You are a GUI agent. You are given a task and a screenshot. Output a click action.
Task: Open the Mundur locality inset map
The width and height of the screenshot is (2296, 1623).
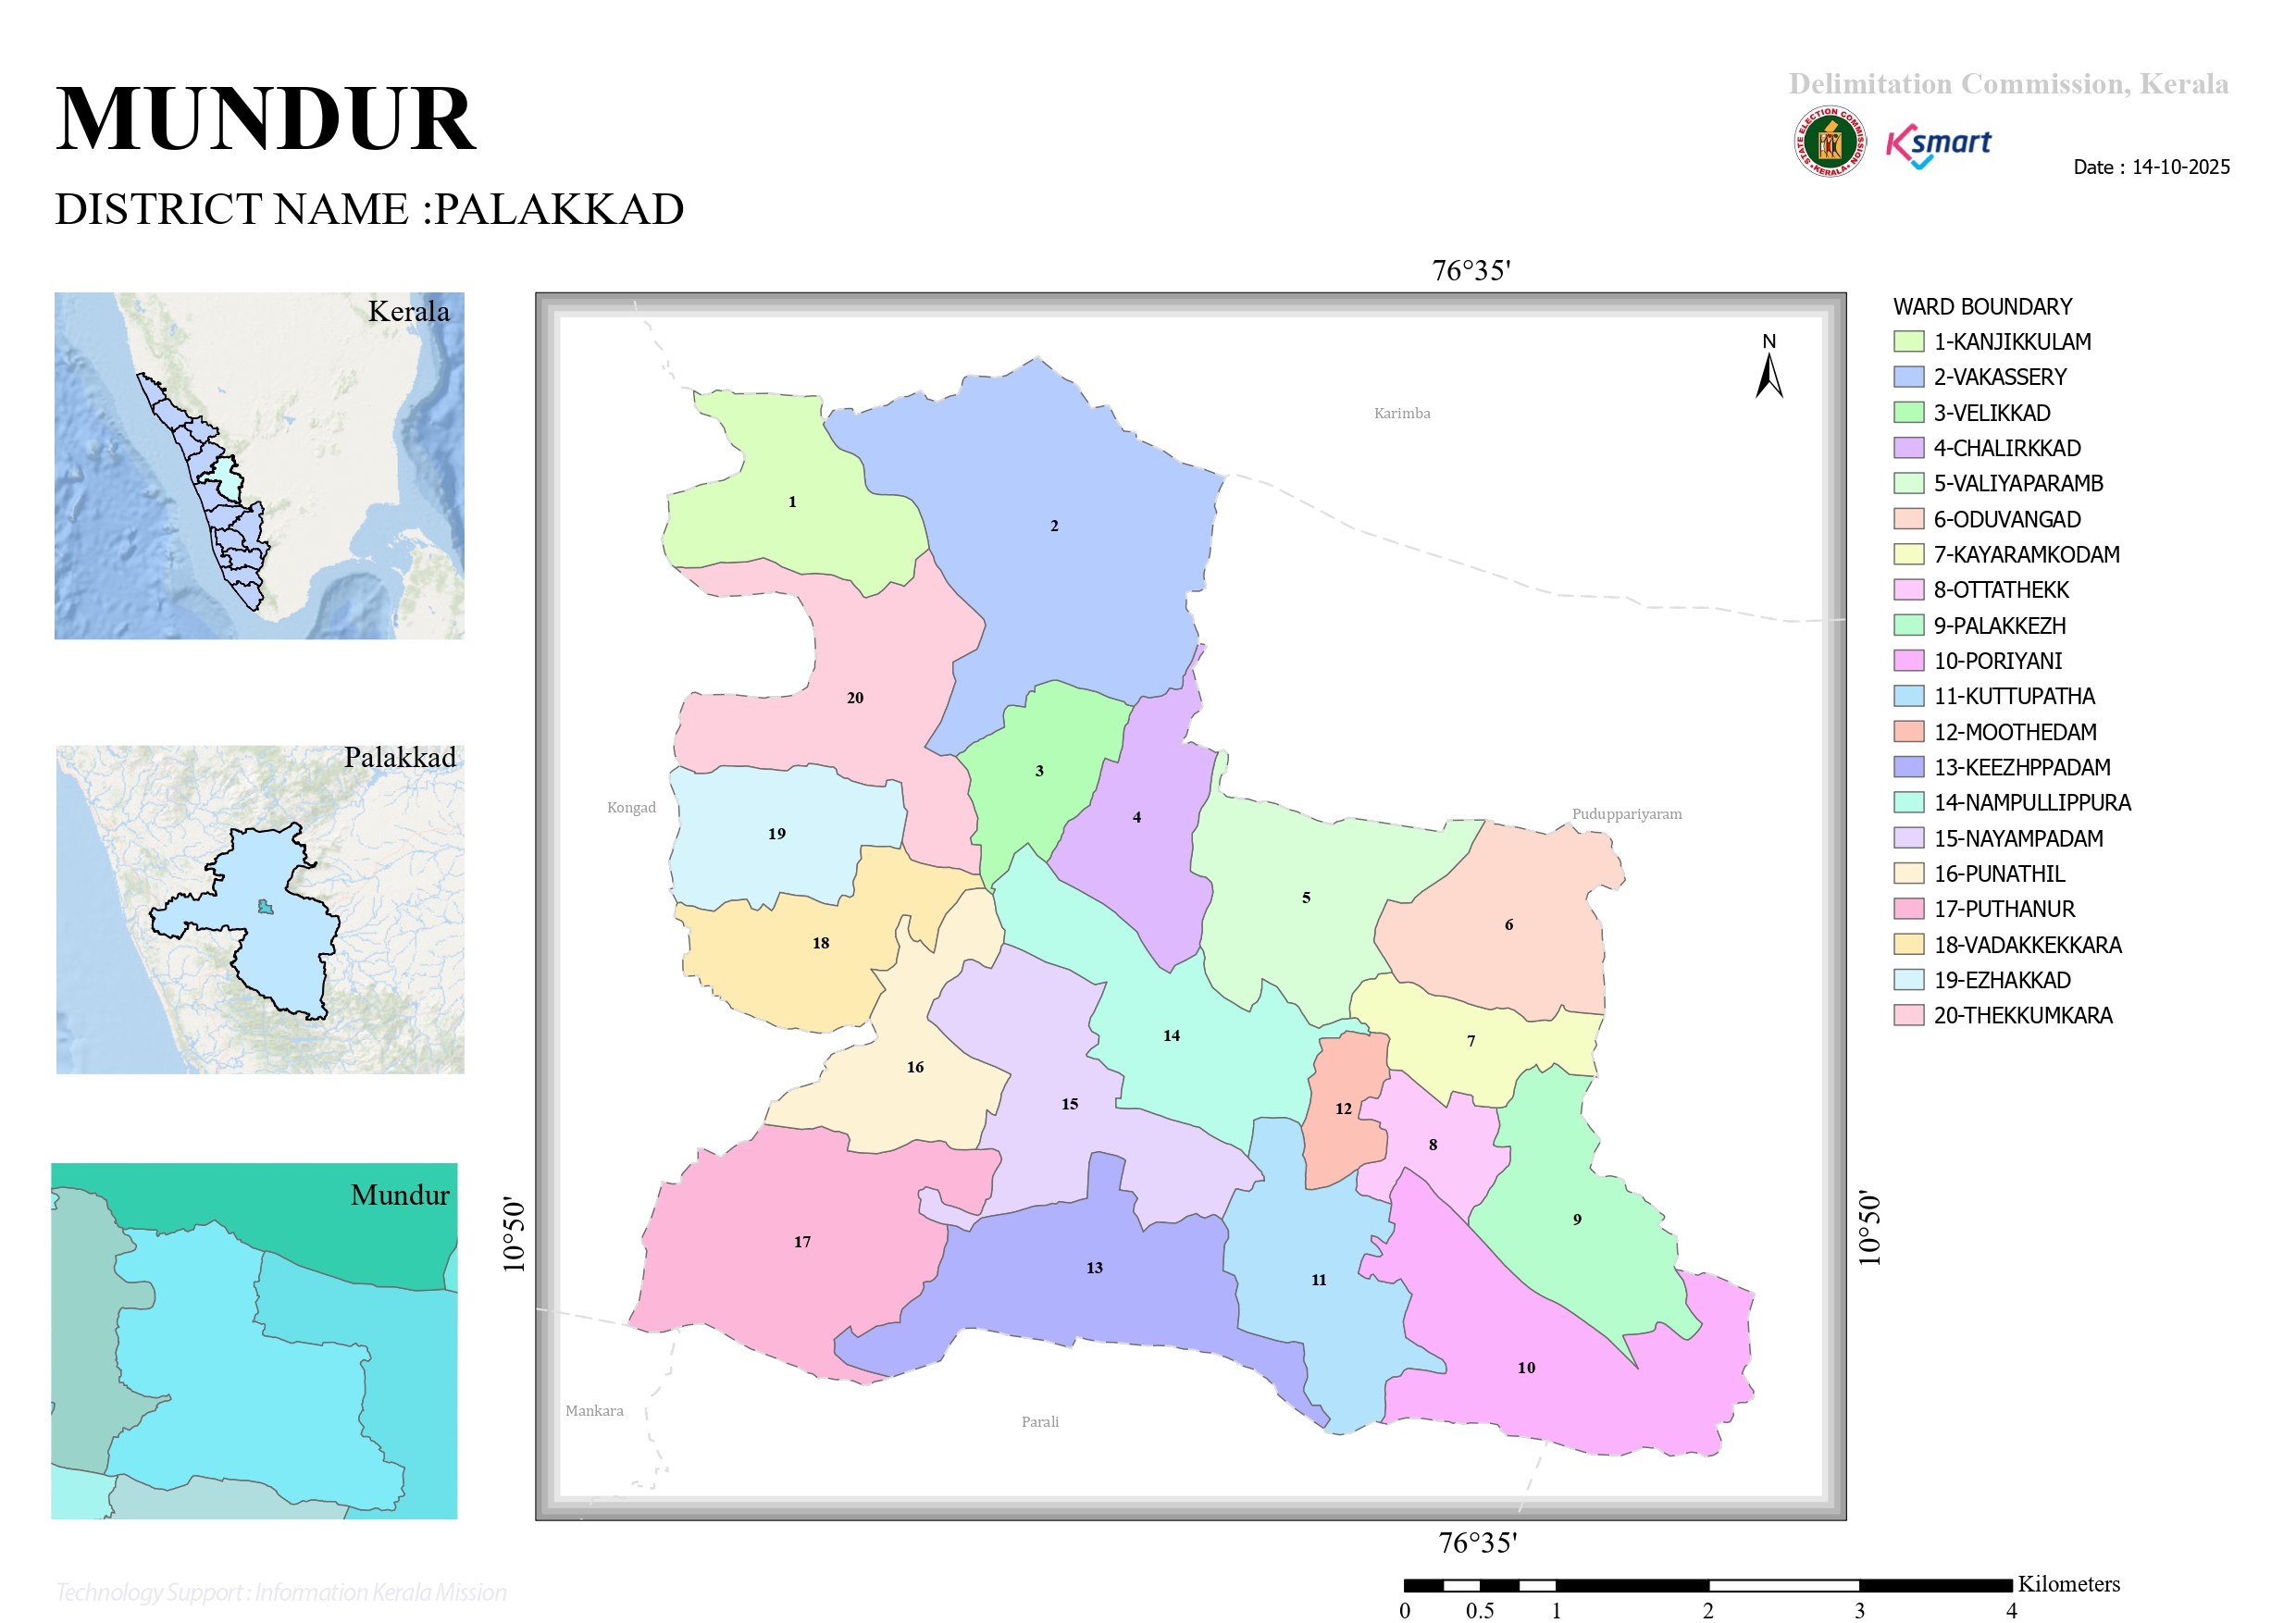tap(254, 1340)
